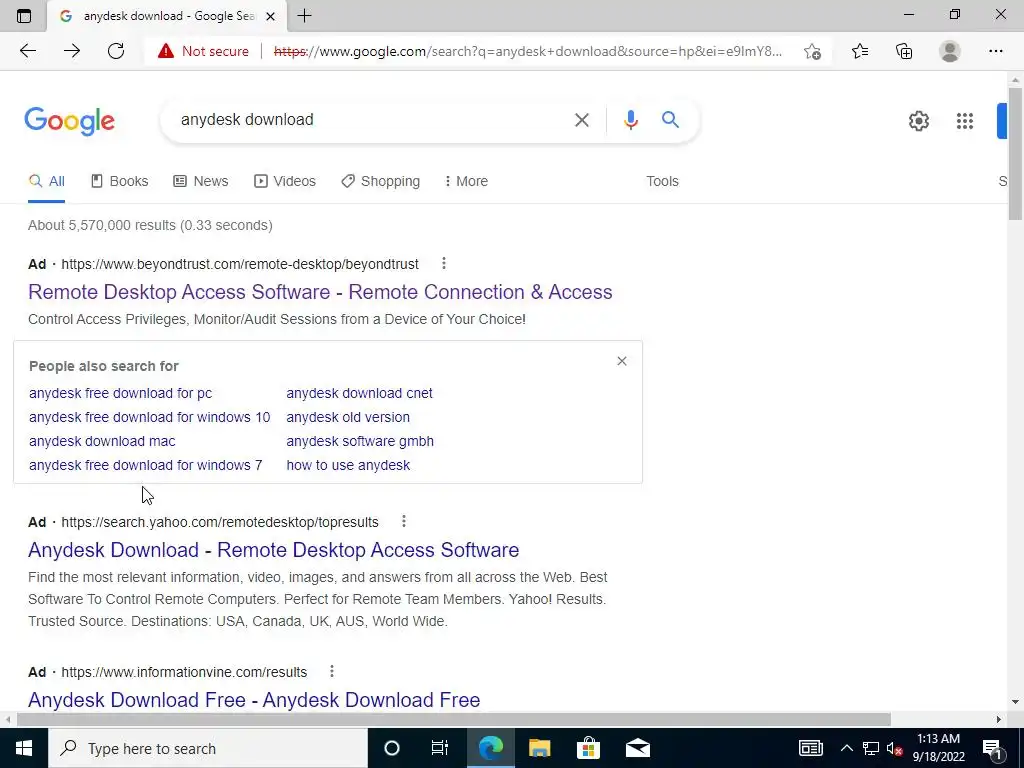Open the Anydesk Download Yahoo ad link

pyautogui.click(x=274, y=550)
